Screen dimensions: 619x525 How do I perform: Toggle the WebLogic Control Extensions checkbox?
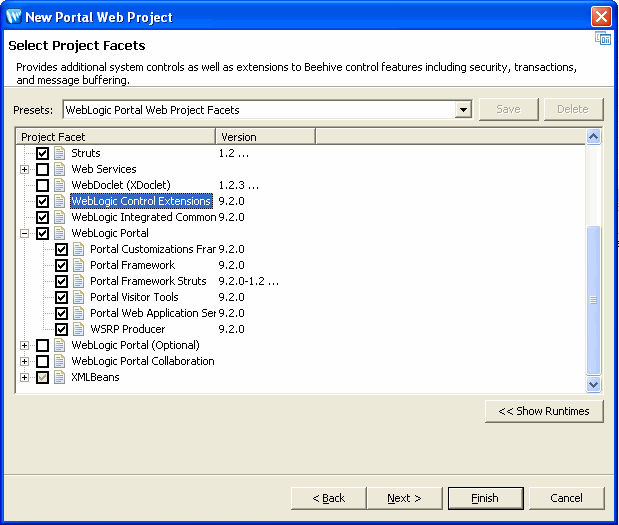(x=42, y=201)
